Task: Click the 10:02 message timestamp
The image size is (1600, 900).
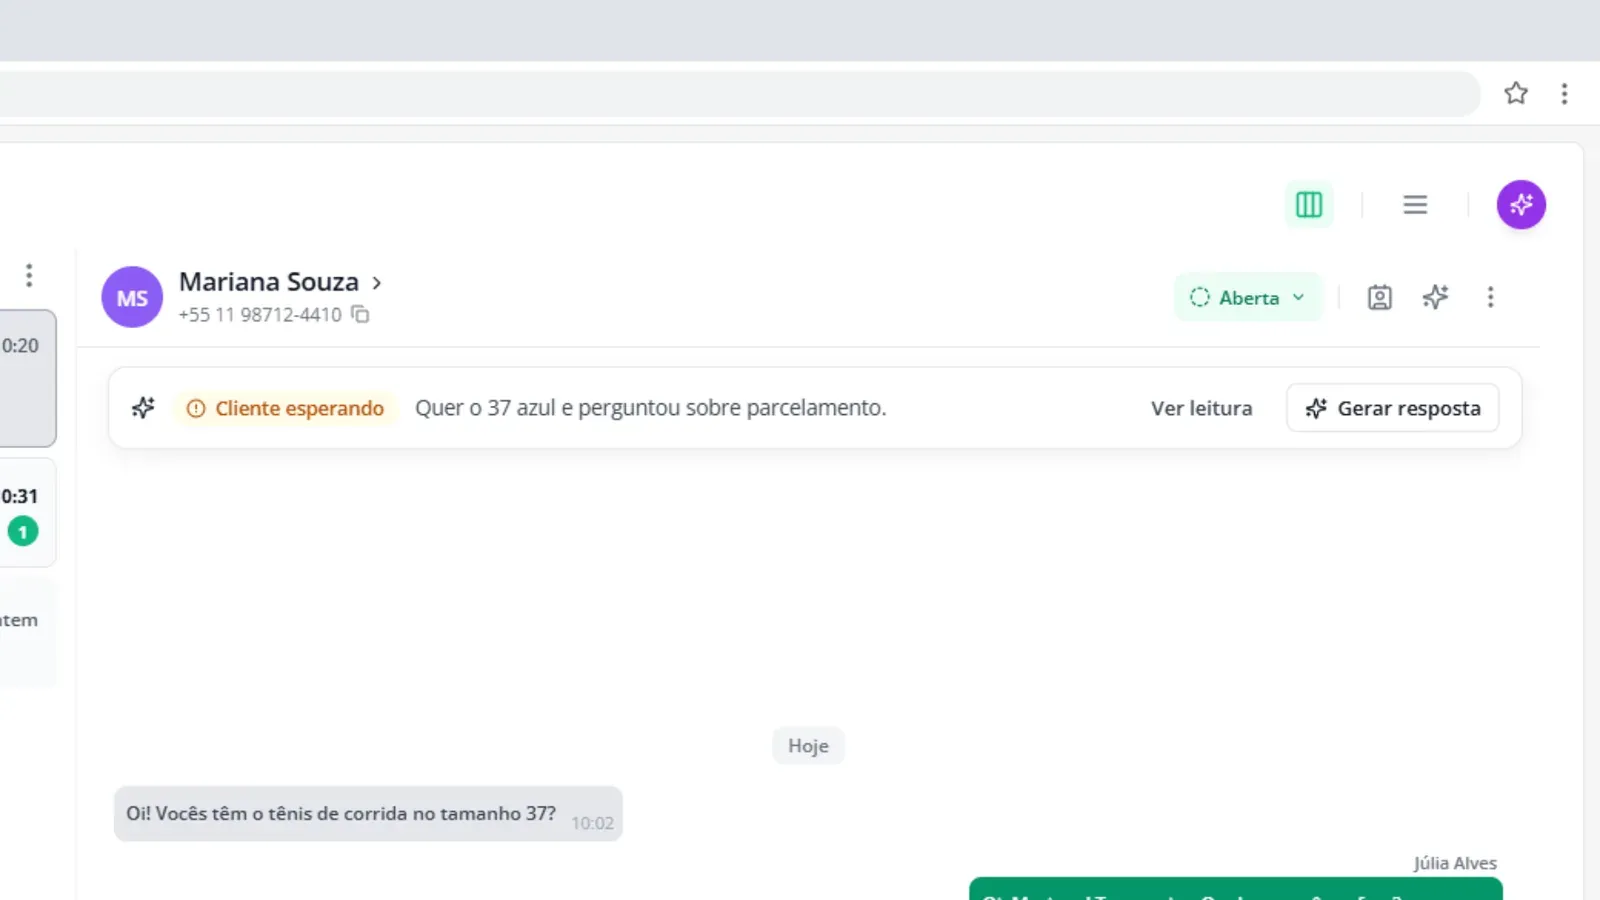Action: 592,823
